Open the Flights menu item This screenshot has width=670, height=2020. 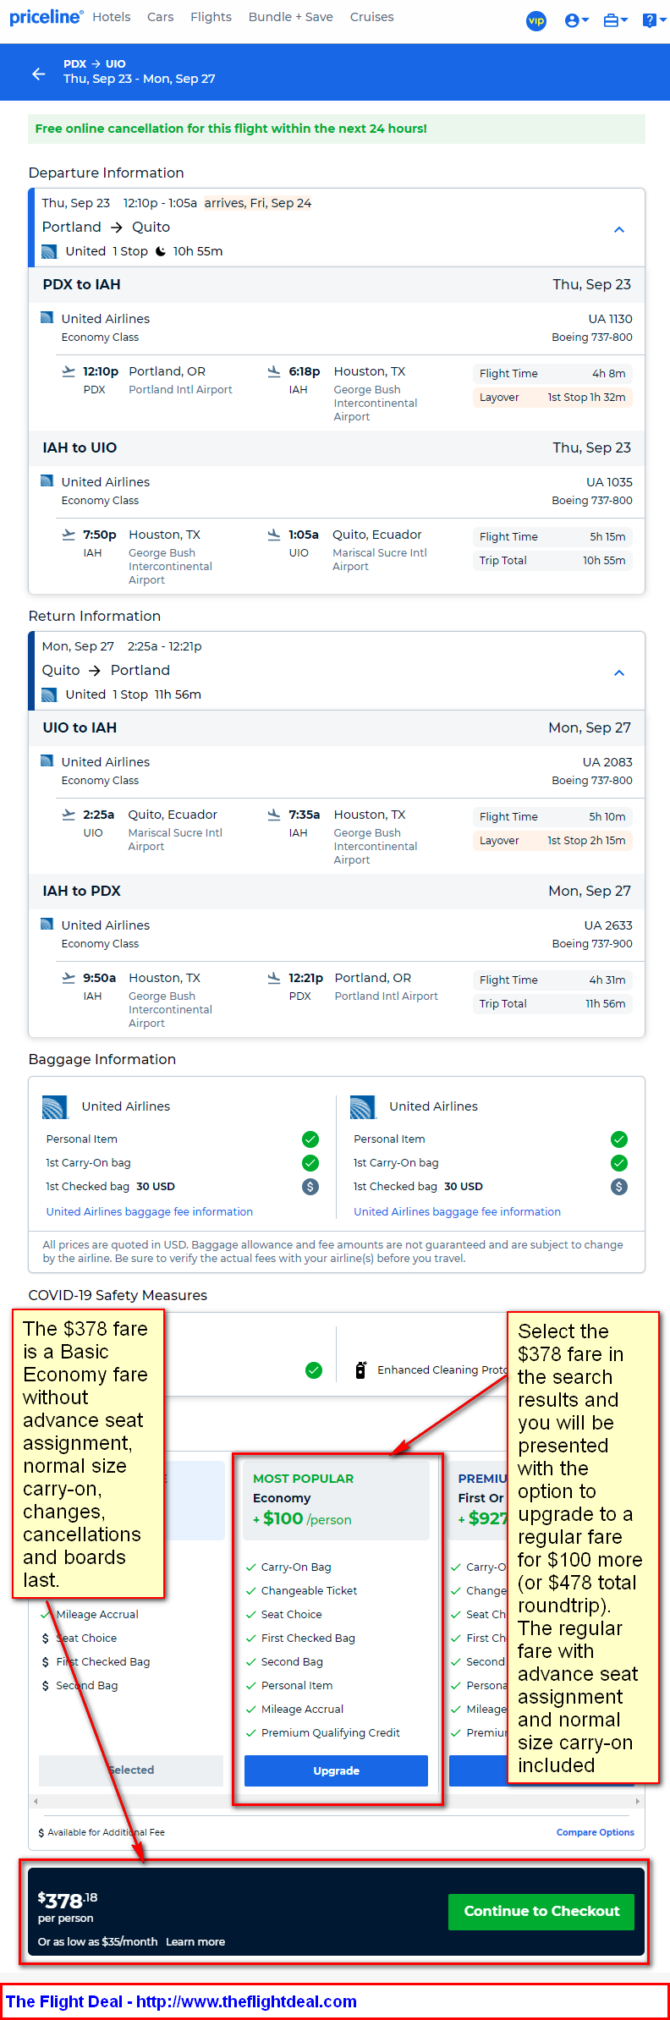coord(211,17)
